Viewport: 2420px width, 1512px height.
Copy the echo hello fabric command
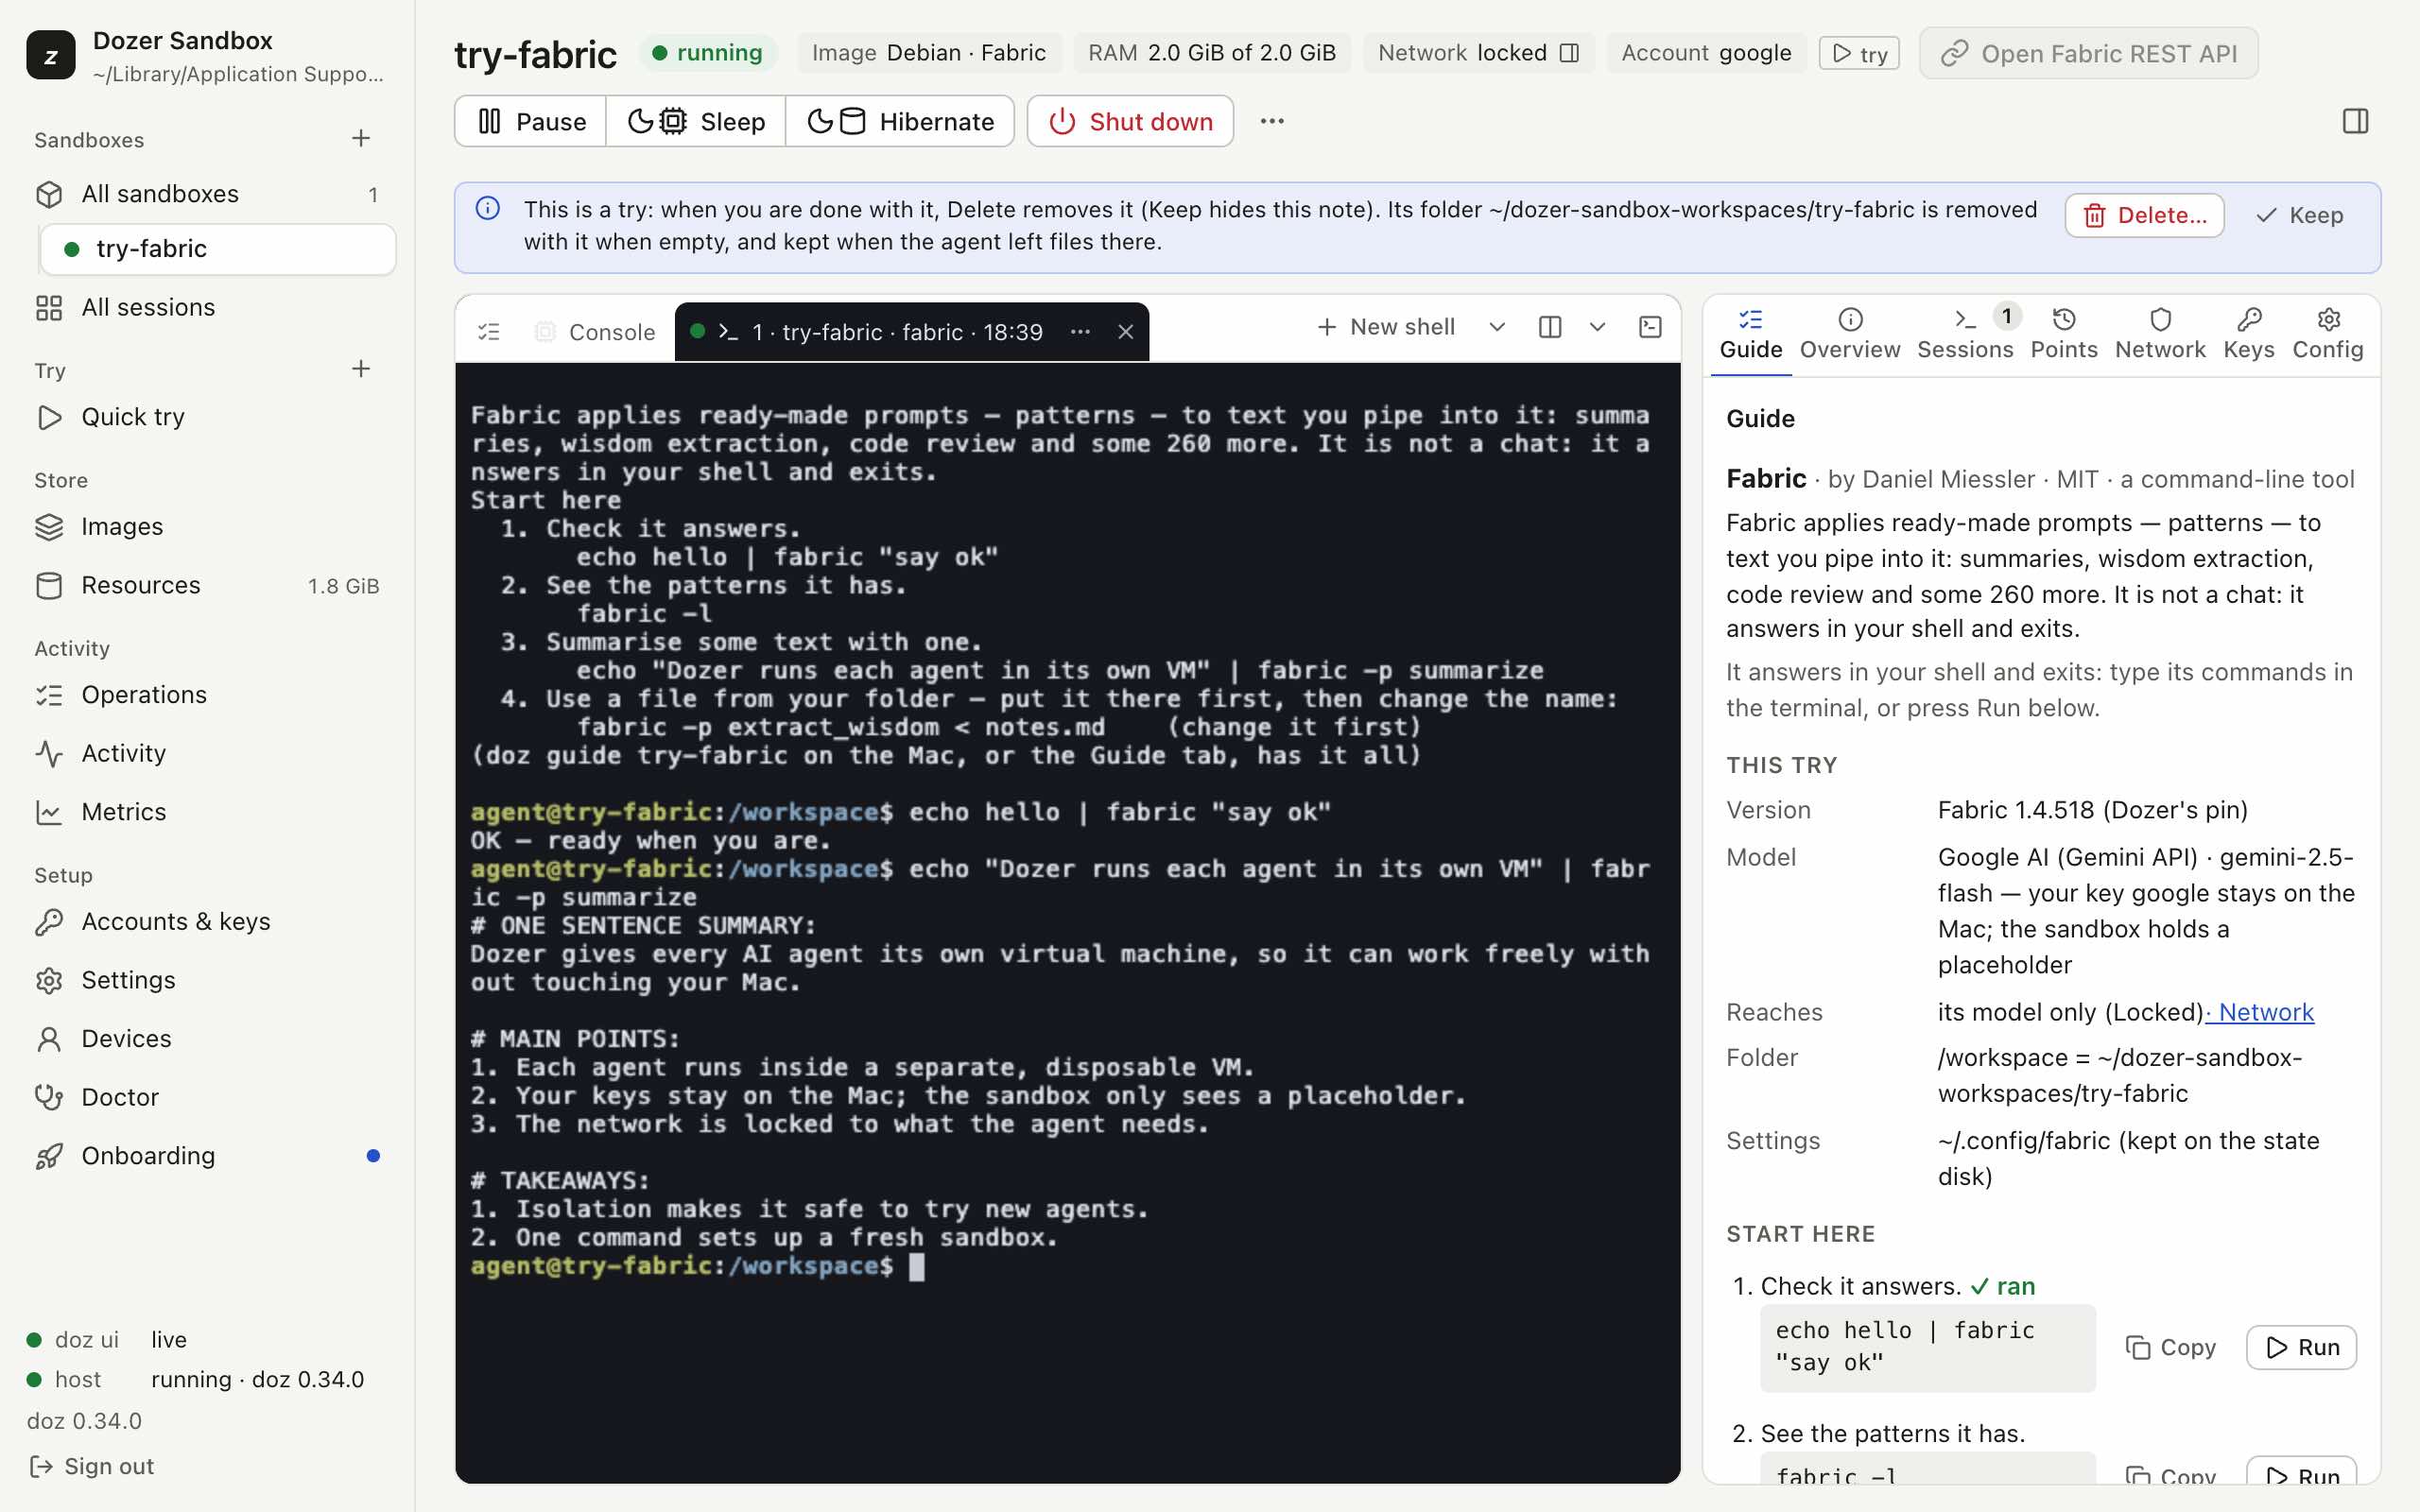(x=2171, y=1347)
